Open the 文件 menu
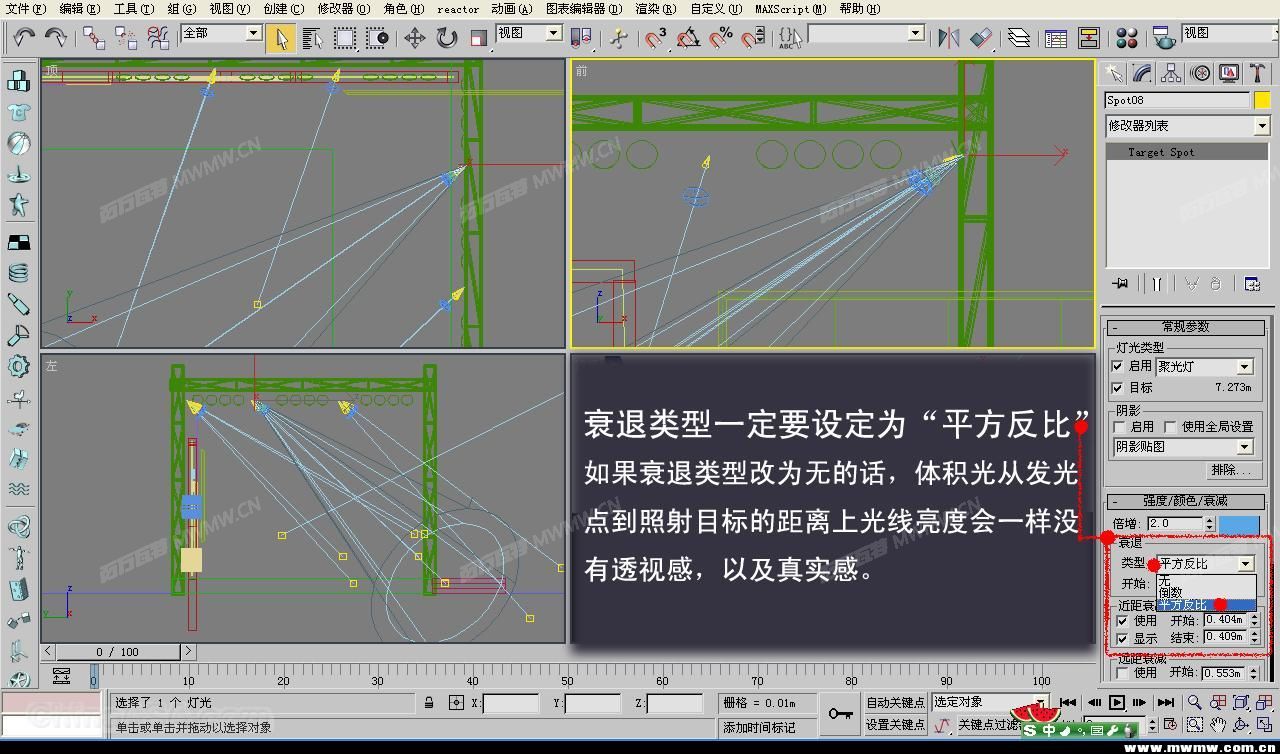This screenshot has height=754, width=1280. tap(26, 9)
